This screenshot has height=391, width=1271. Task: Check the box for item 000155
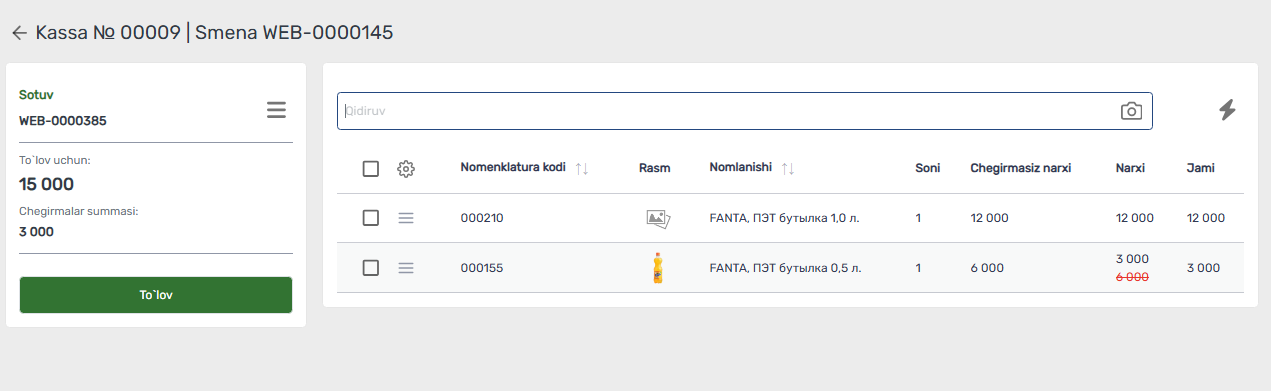pyautogui.click(x=371, y=268)
